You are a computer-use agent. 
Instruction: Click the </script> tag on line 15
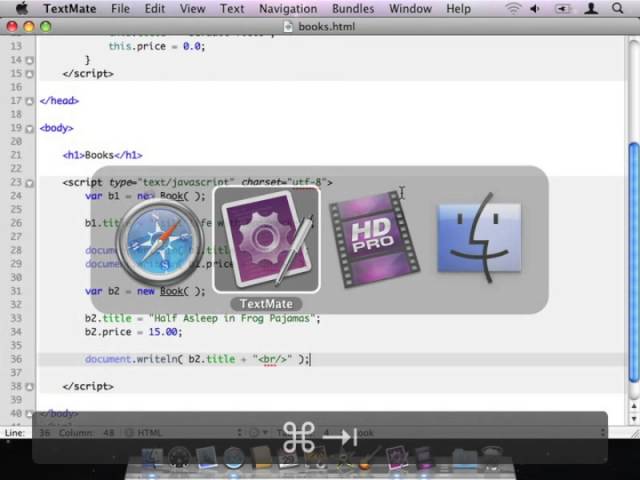tap(88, 73)
